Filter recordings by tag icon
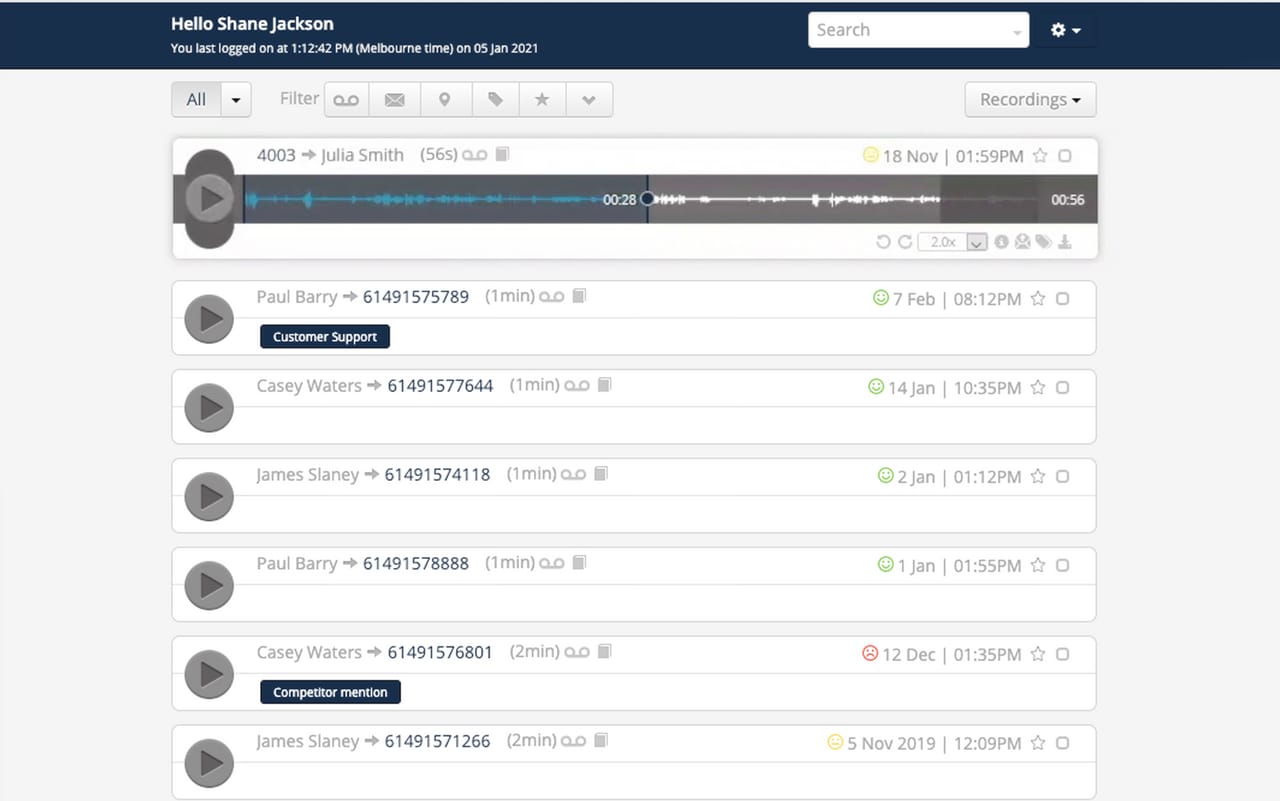The height and width of the screenshot is (801, 1280). pyautogui.click(x=495, y=100)
